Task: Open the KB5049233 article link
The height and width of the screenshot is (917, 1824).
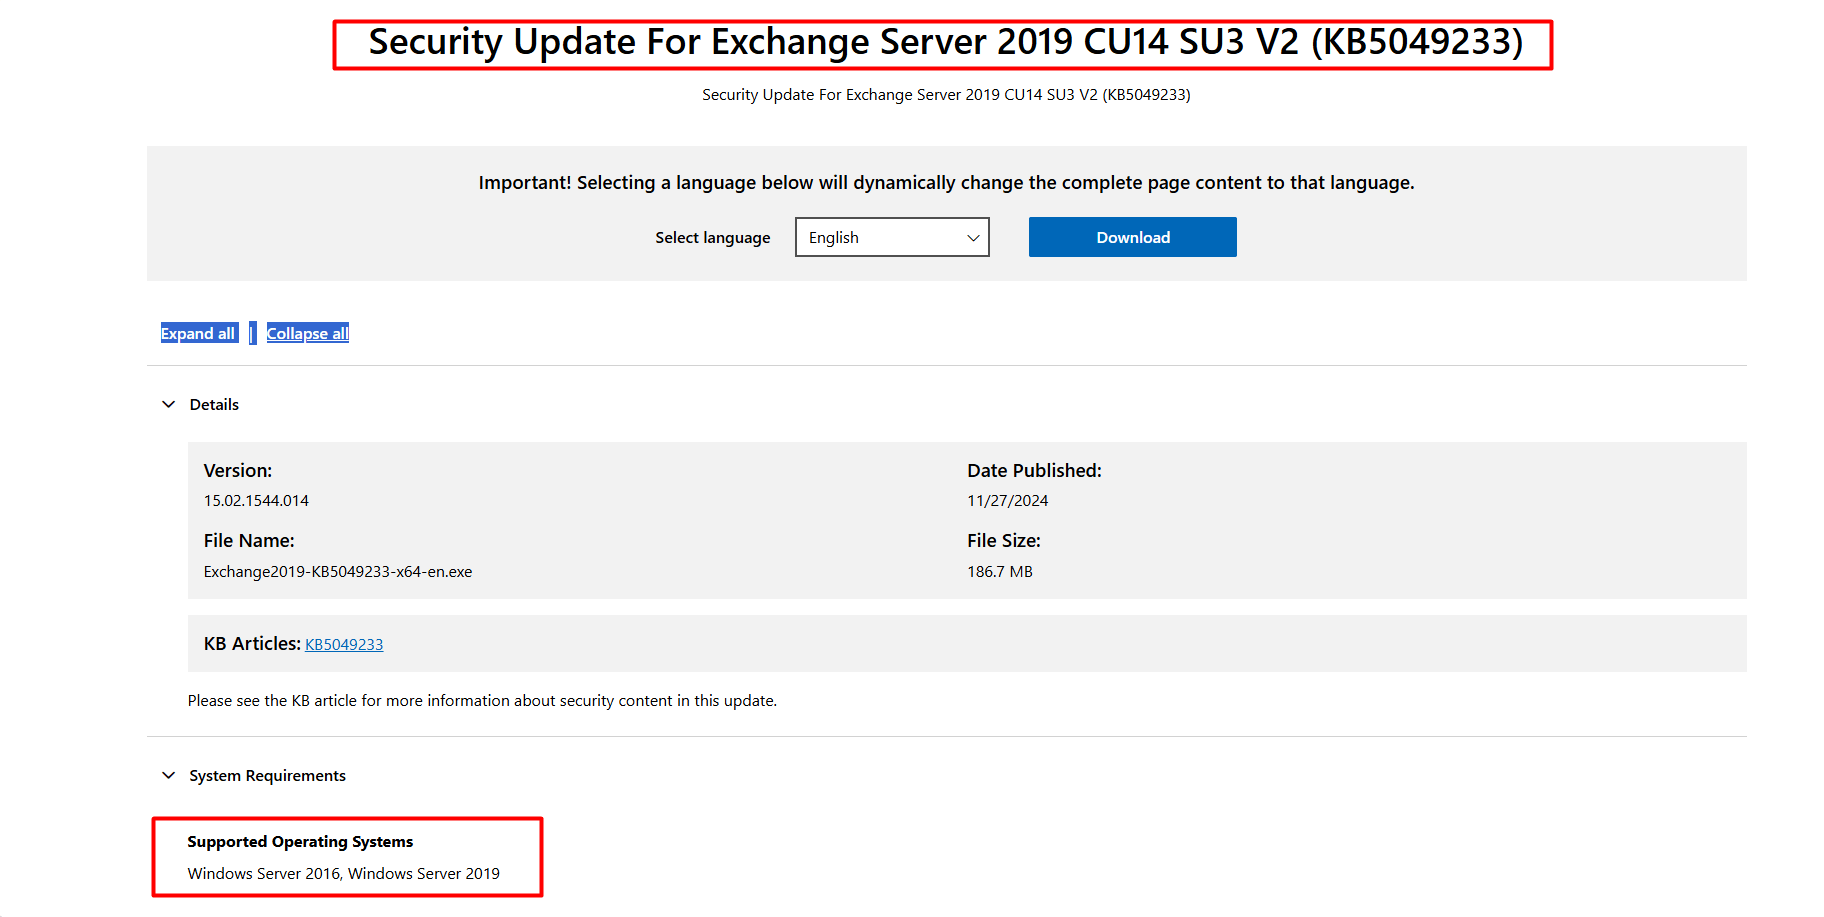Action: [x=344, y=644]
